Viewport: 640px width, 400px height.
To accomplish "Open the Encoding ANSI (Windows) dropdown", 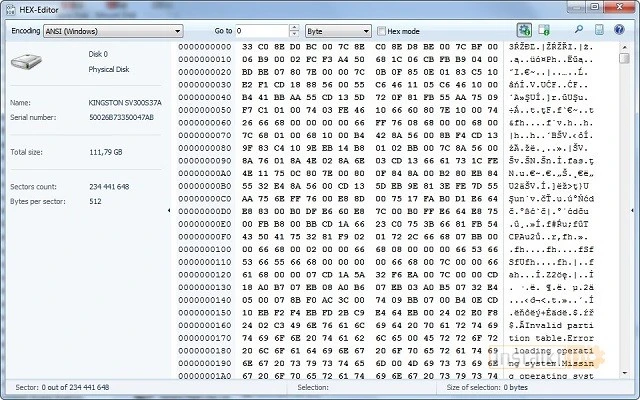I will pos(113,31).
